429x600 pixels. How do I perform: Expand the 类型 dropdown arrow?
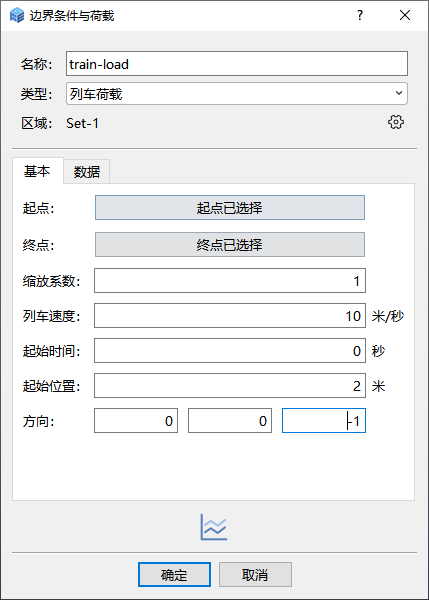[x=399, y=93]
